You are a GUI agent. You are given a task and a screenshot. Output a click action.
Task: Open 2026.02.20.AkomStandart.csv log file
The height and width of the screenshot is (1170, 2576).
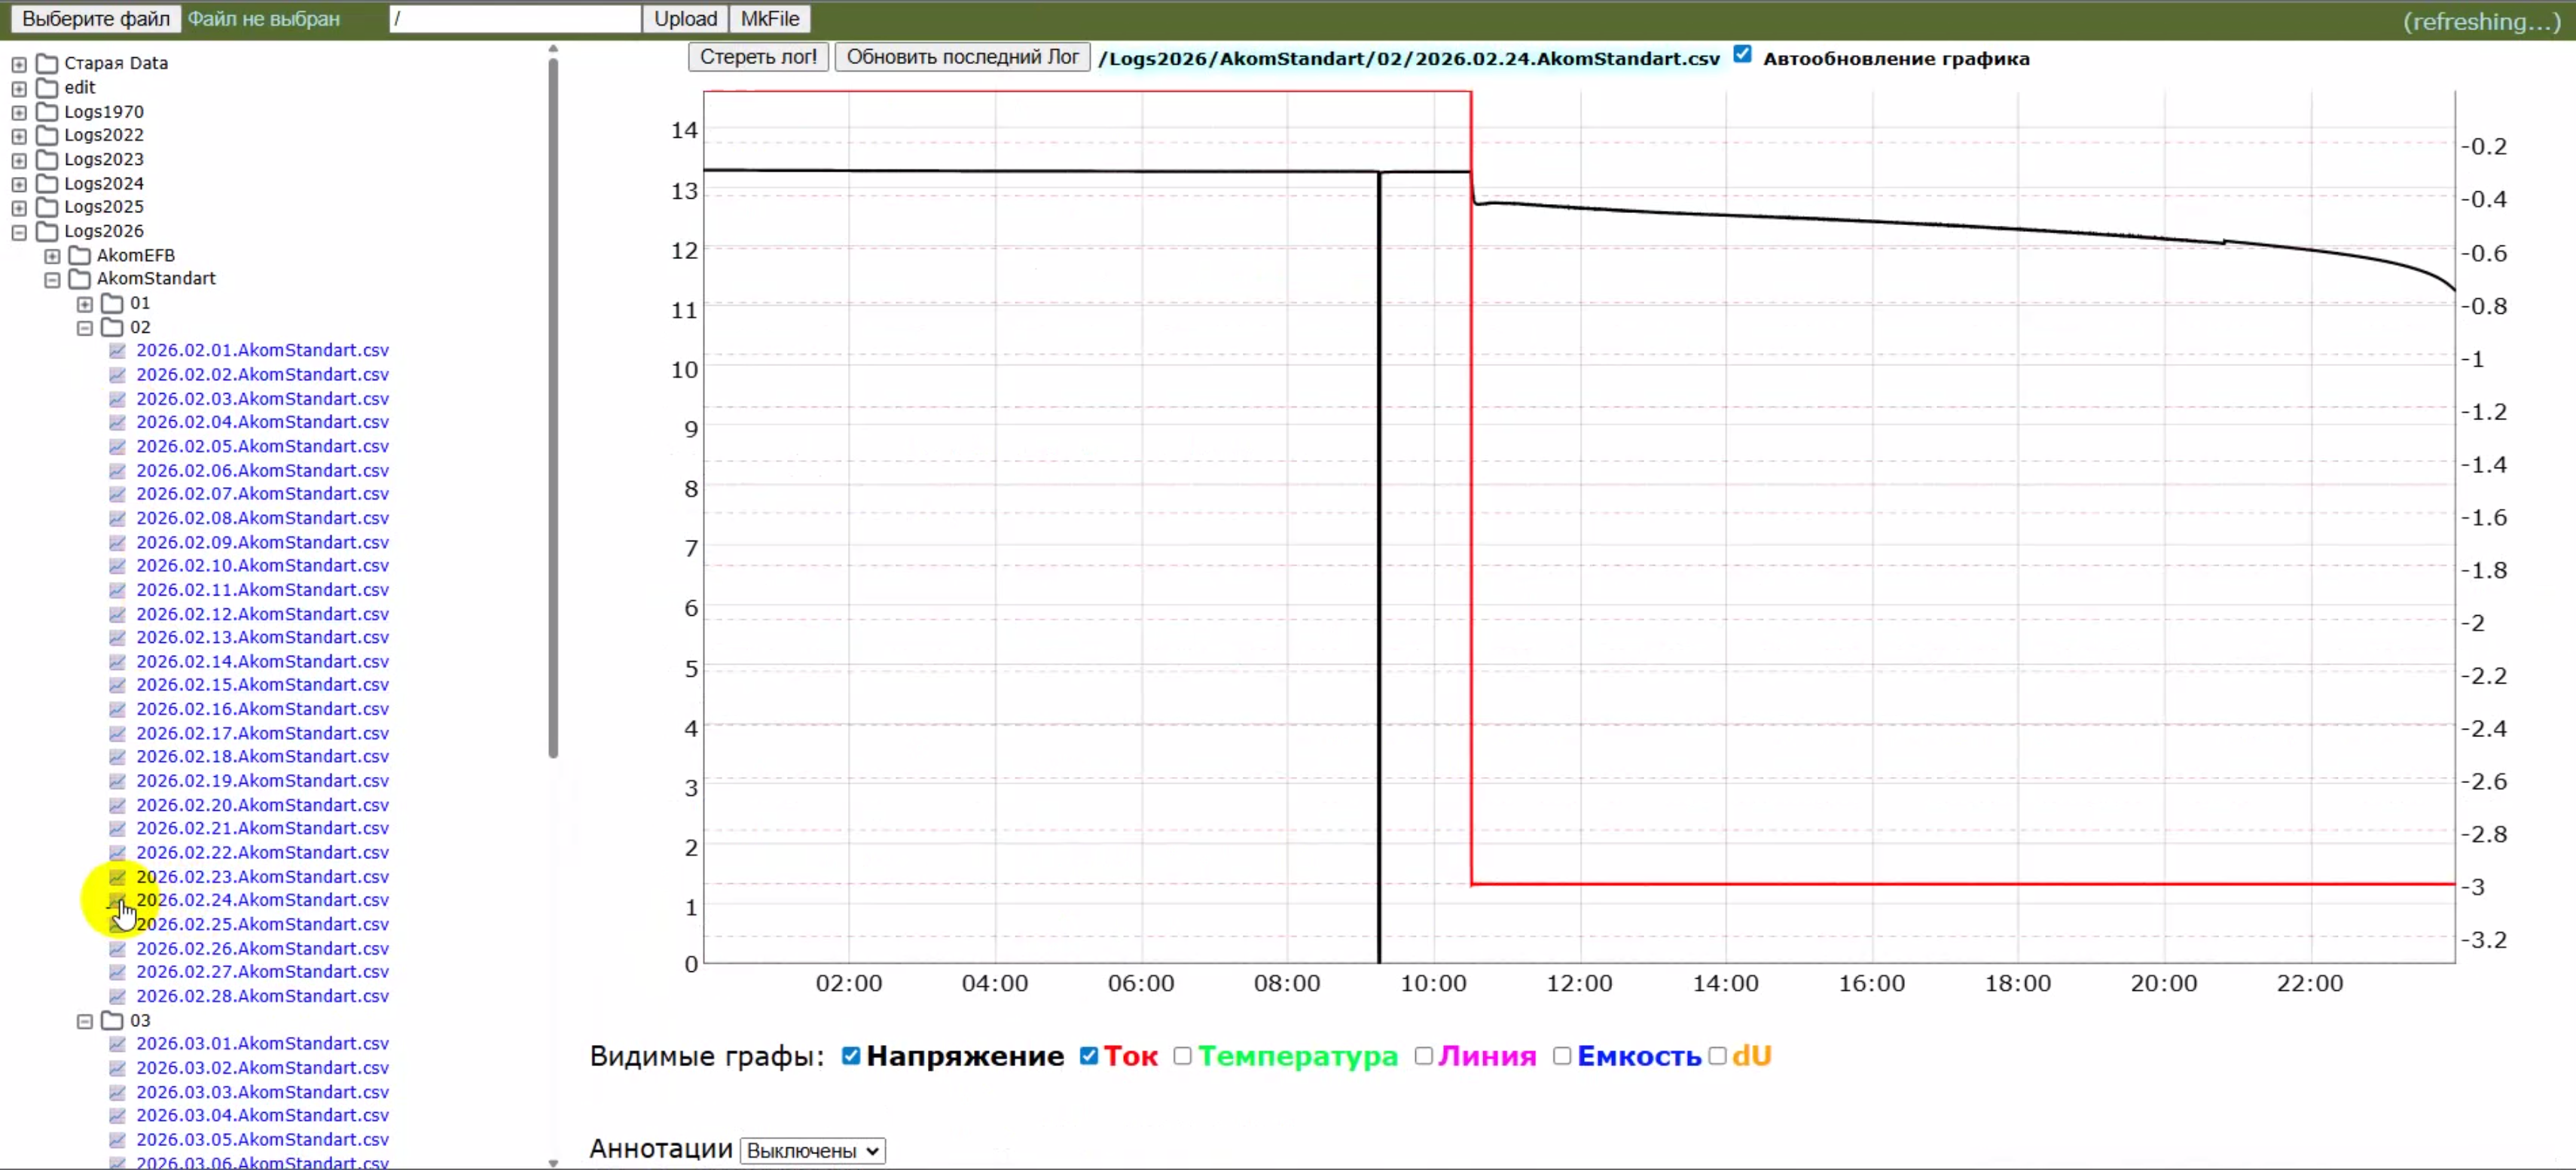pyautogui.click(x=262, y=805)
